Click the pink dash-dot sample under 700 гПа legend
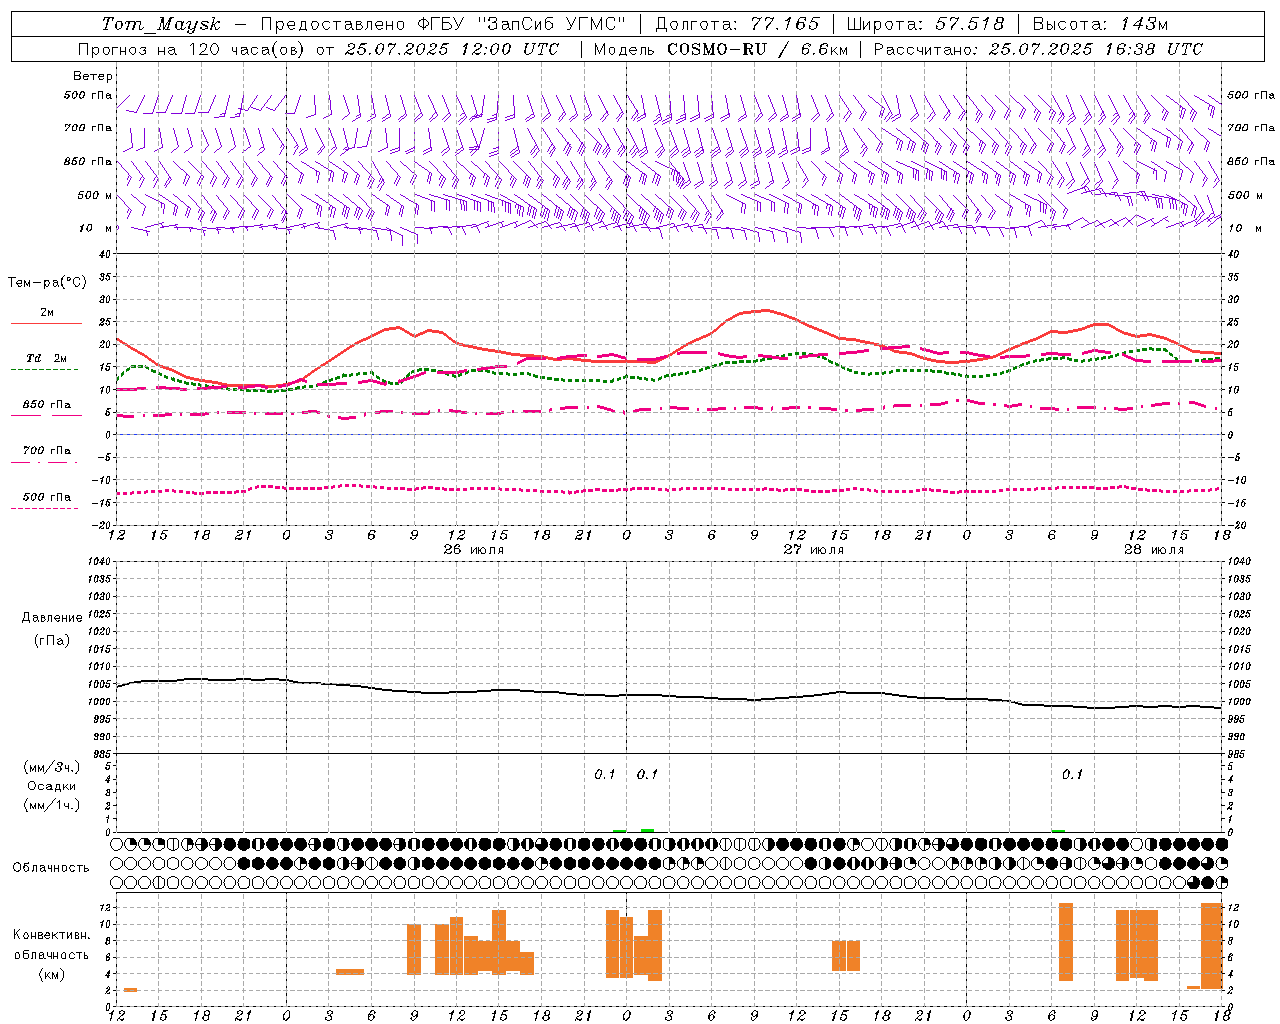Screen dimensions: 1280x1024 point(44,462)
